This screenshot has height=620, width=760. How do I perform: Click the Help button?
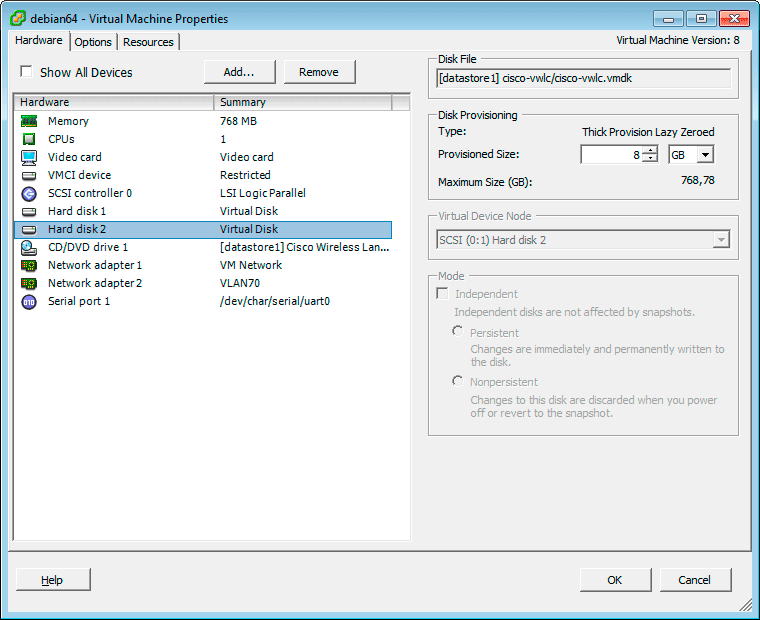(x=52, y=580)
